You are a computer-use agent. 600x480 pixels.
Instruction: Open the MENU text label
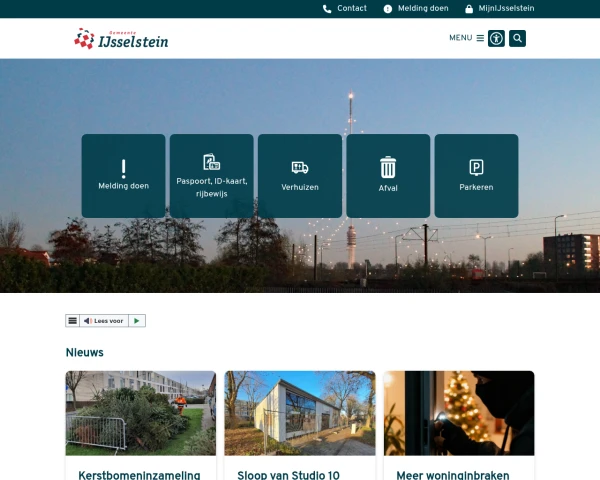[461, 38]
